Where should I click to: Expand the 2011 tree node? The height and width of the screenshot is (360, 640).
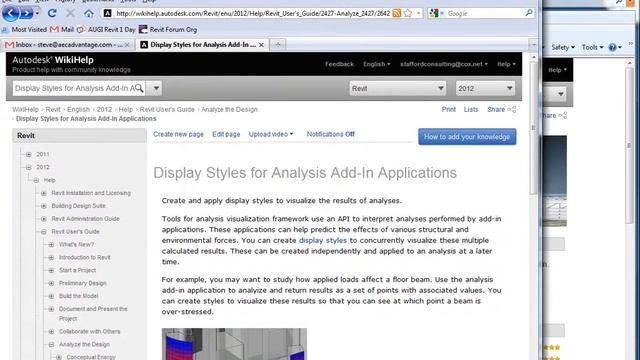[29, 154]
